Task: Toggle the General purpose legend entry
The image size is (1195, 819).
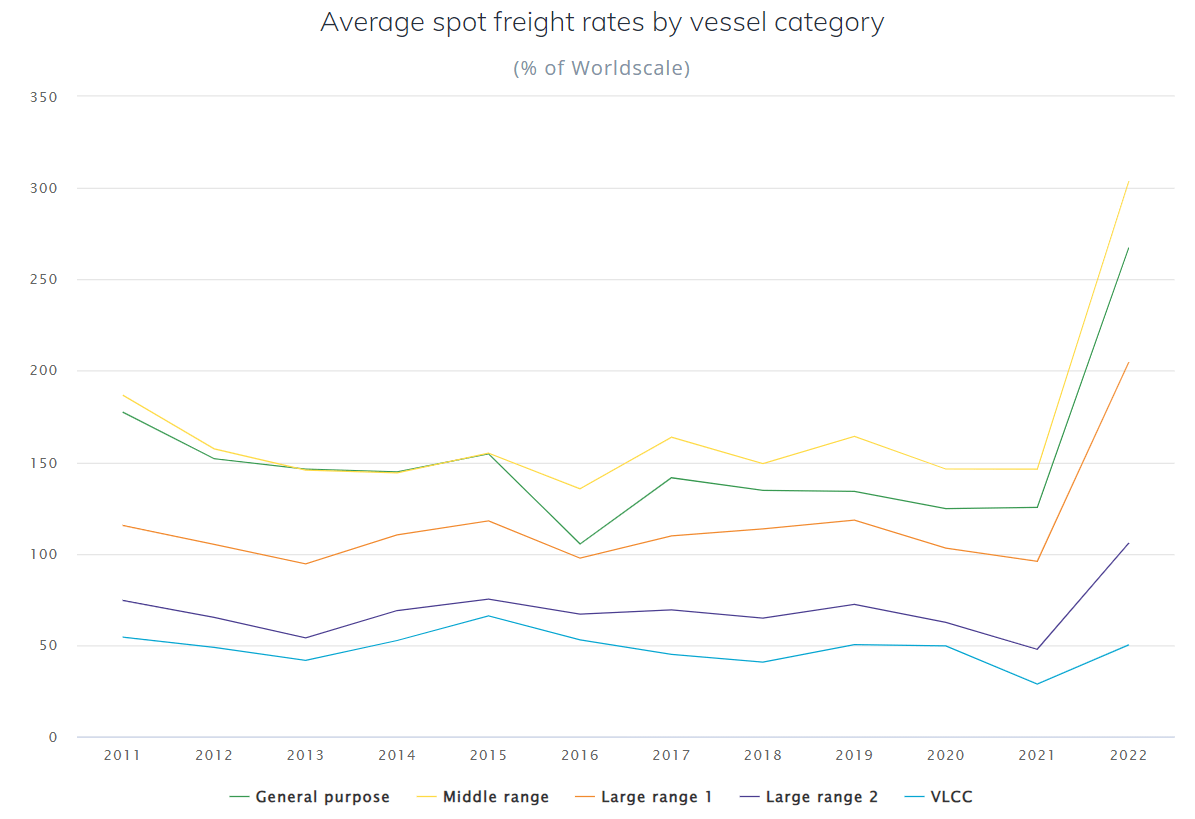Action: 322,797
